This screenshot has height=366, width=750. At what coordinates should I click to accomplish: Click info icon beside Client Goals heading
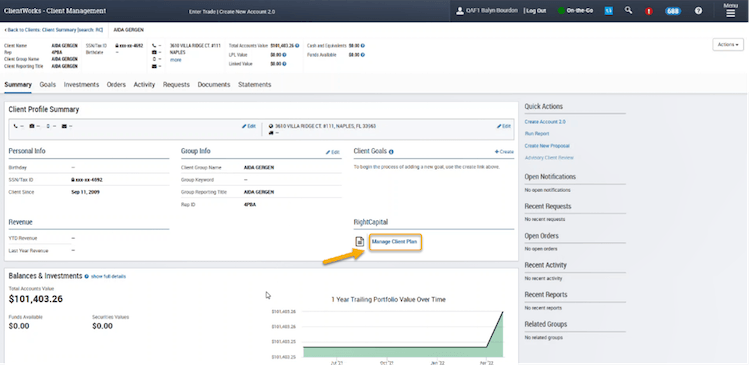point(391,152)
